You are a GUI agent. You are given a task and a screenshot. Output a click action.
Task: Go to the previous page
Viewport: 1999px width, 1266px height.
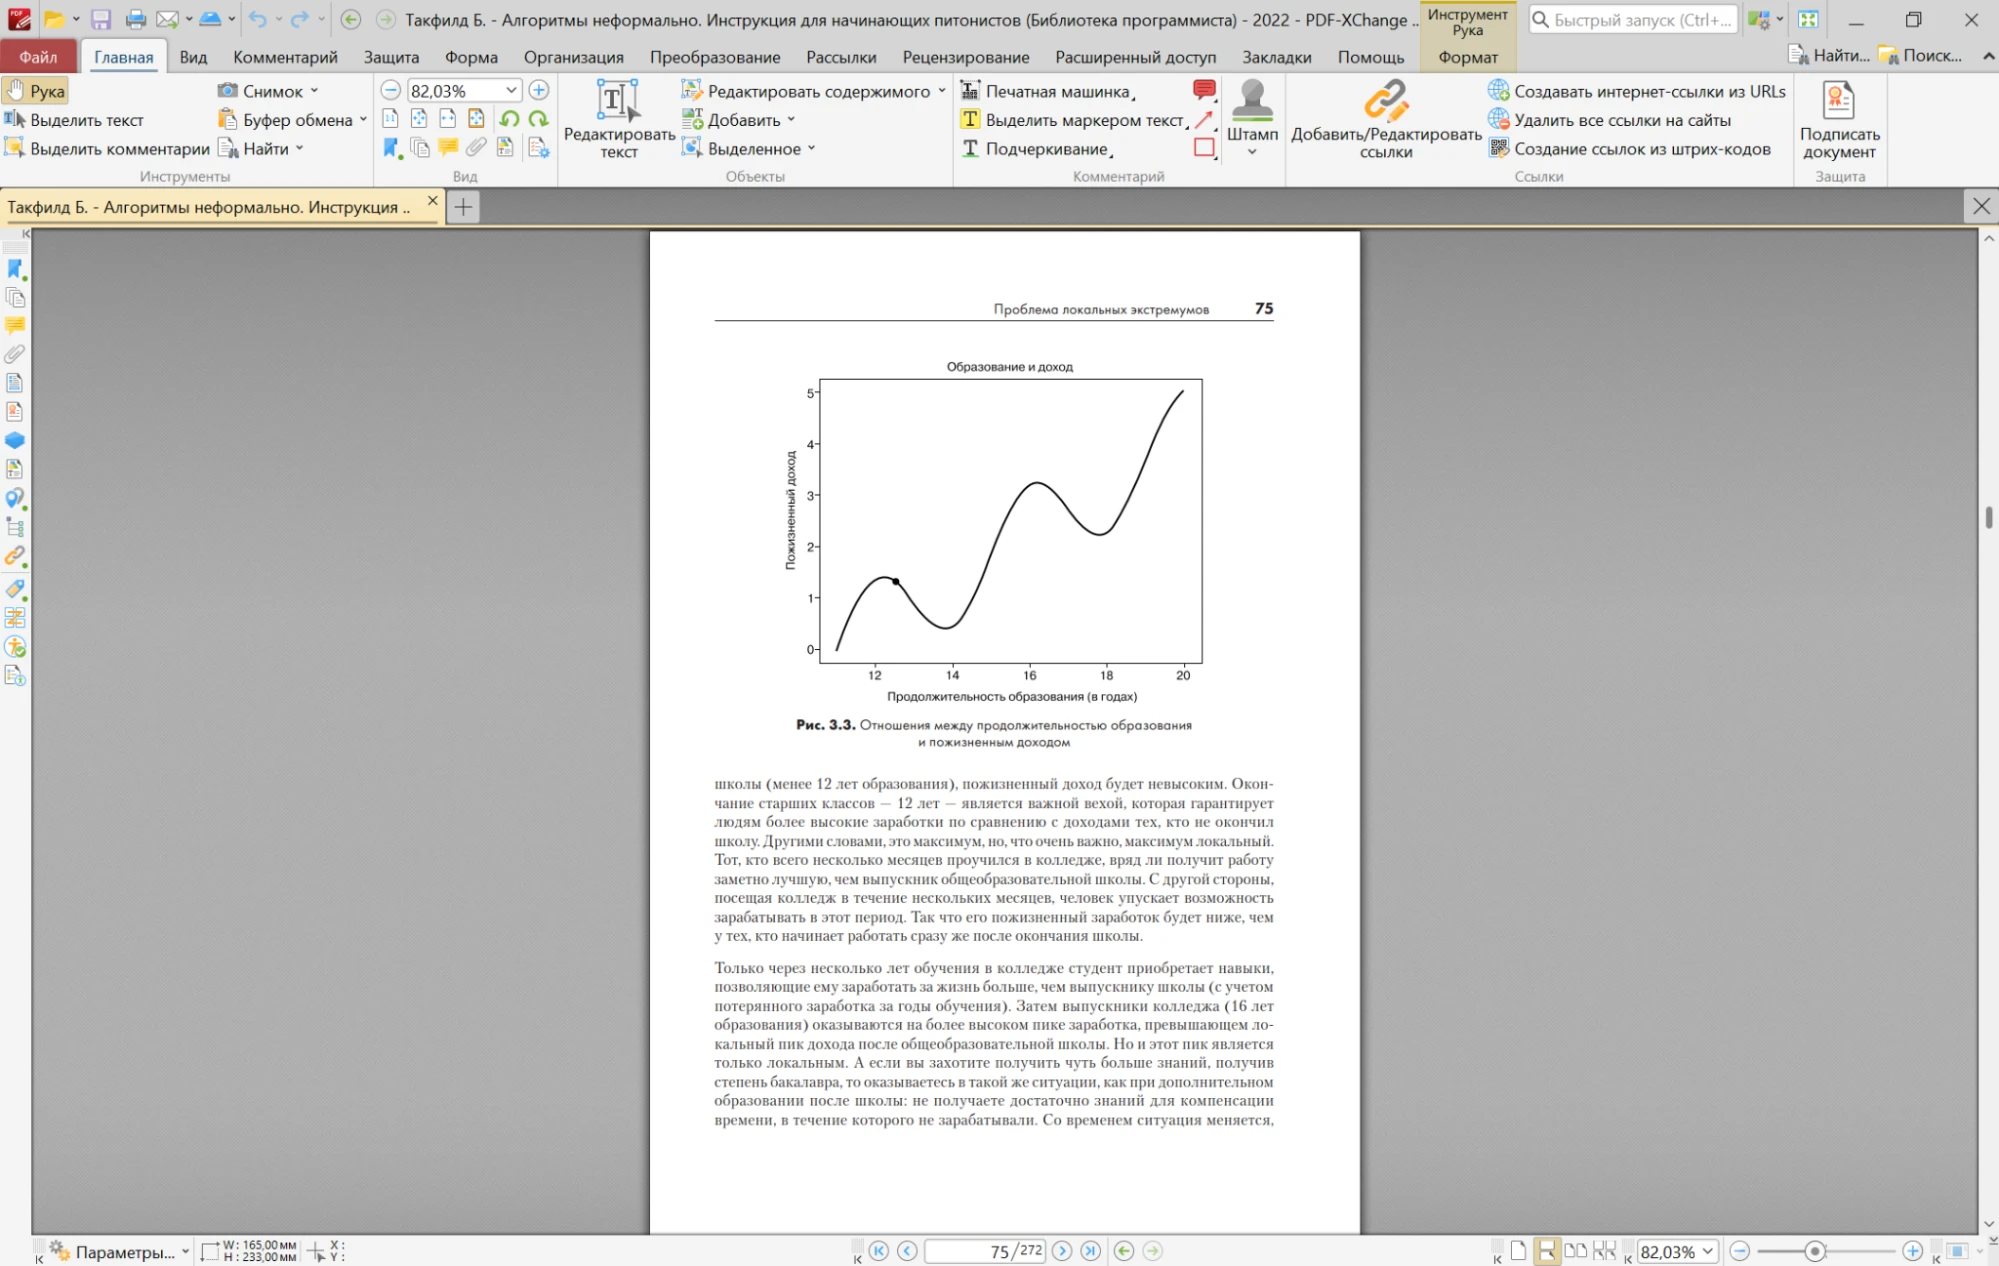pos(907,1251)
